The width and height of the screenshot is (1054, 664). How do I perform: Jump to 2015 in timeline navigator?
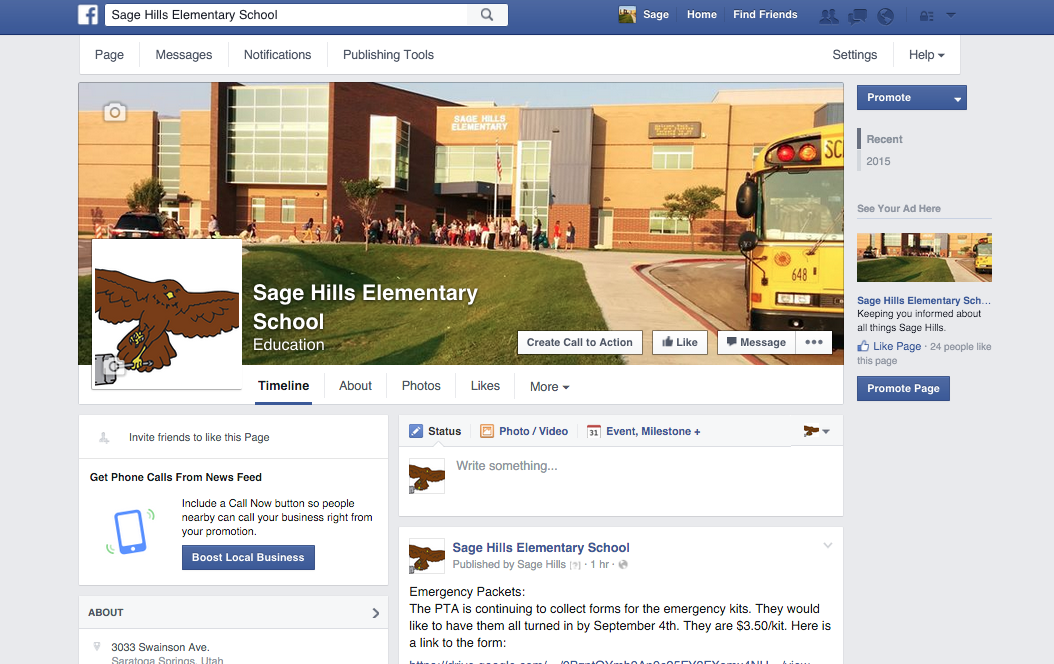[878, 161]
